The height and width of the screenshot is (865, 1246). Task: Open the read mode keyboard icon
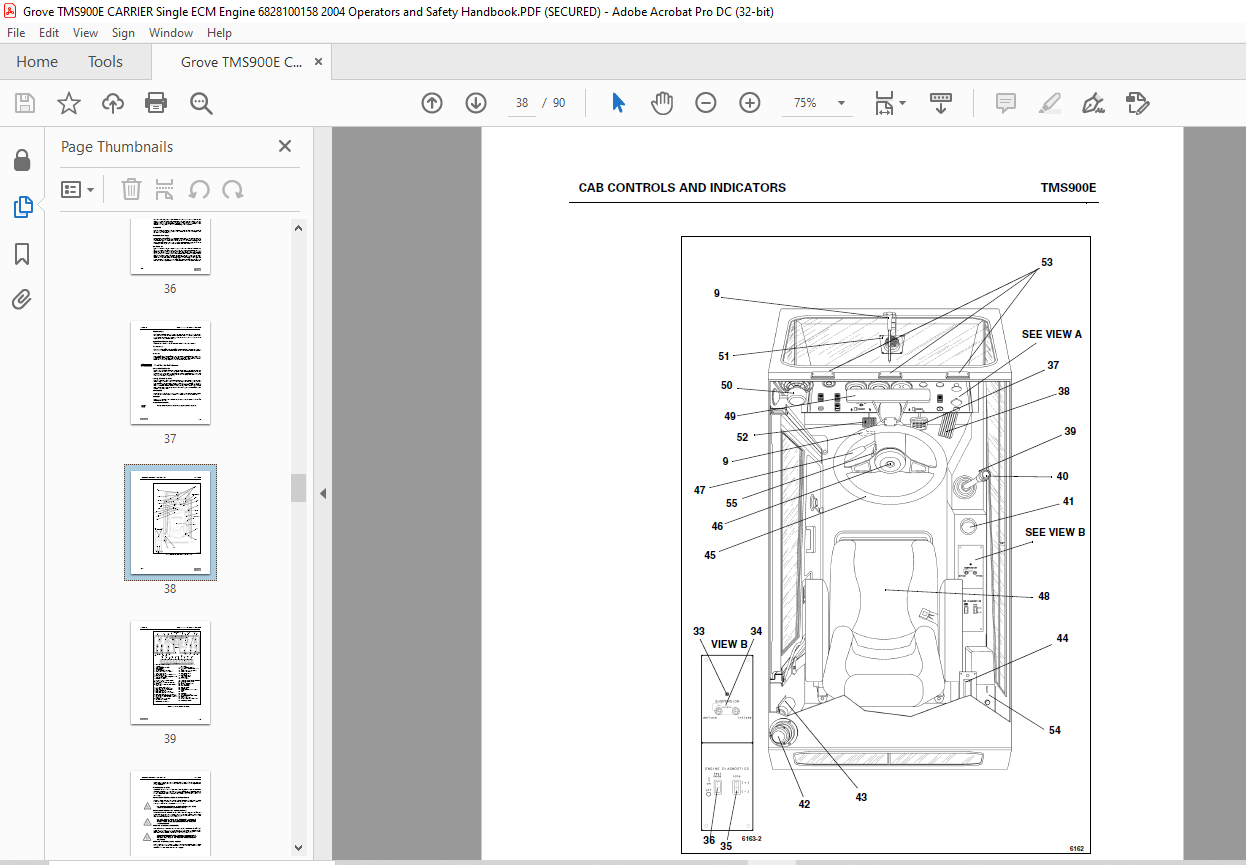(941, 103)
